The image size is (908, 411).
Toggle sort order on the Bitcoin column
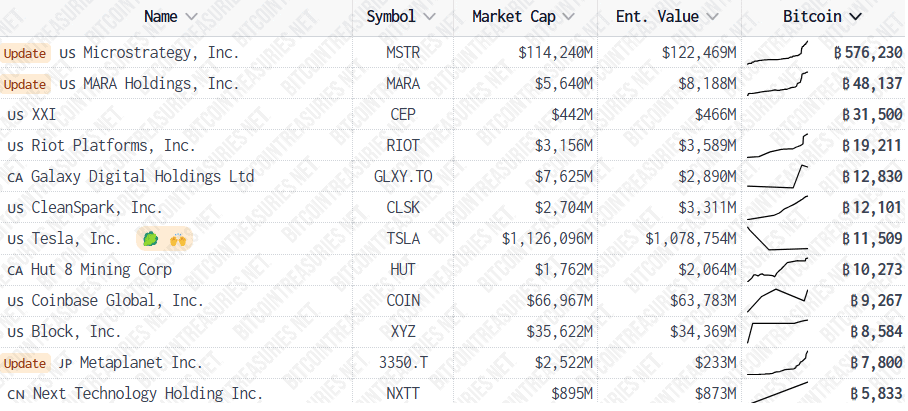822,17
